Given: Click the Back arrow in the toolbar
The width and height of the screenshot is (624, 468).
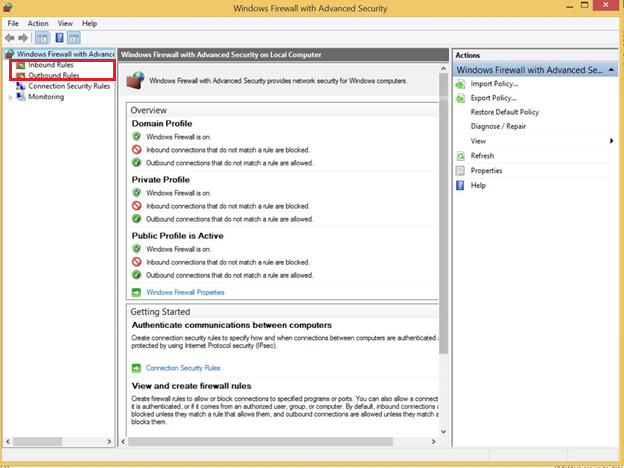Looking at the screenshot, I should coord(10,38).
